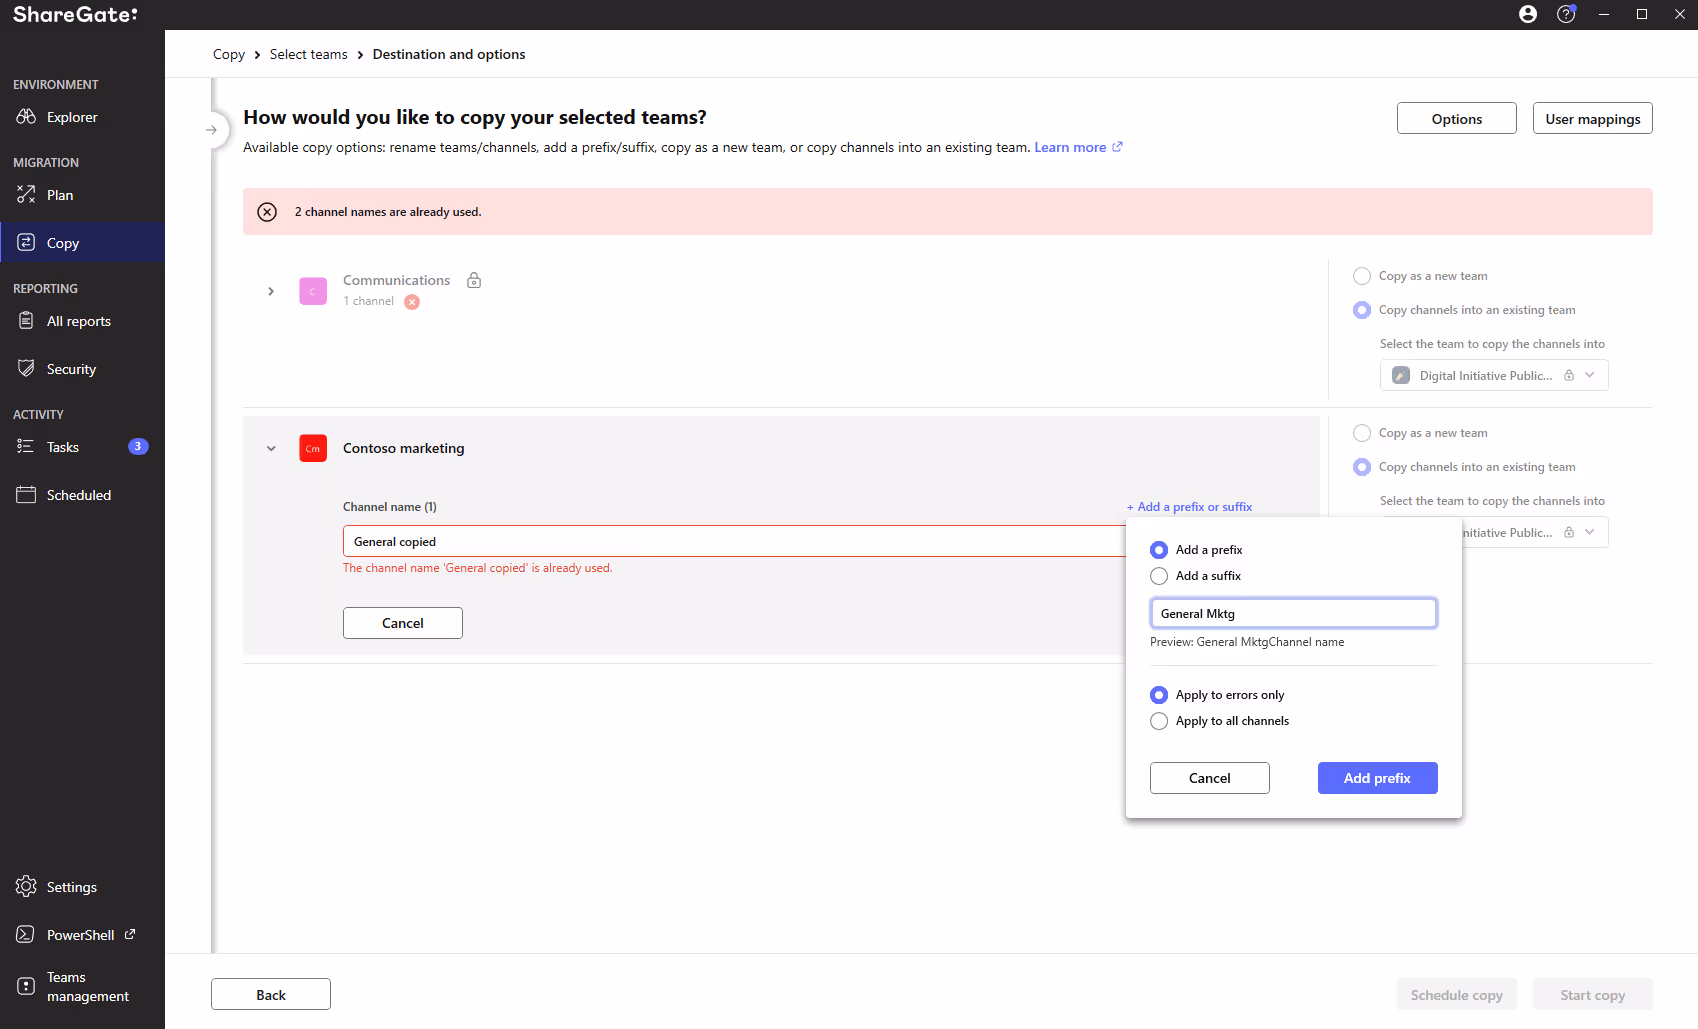
Task: Open the Digital Initiative Public team dropdown
Action: [1494, 376]
